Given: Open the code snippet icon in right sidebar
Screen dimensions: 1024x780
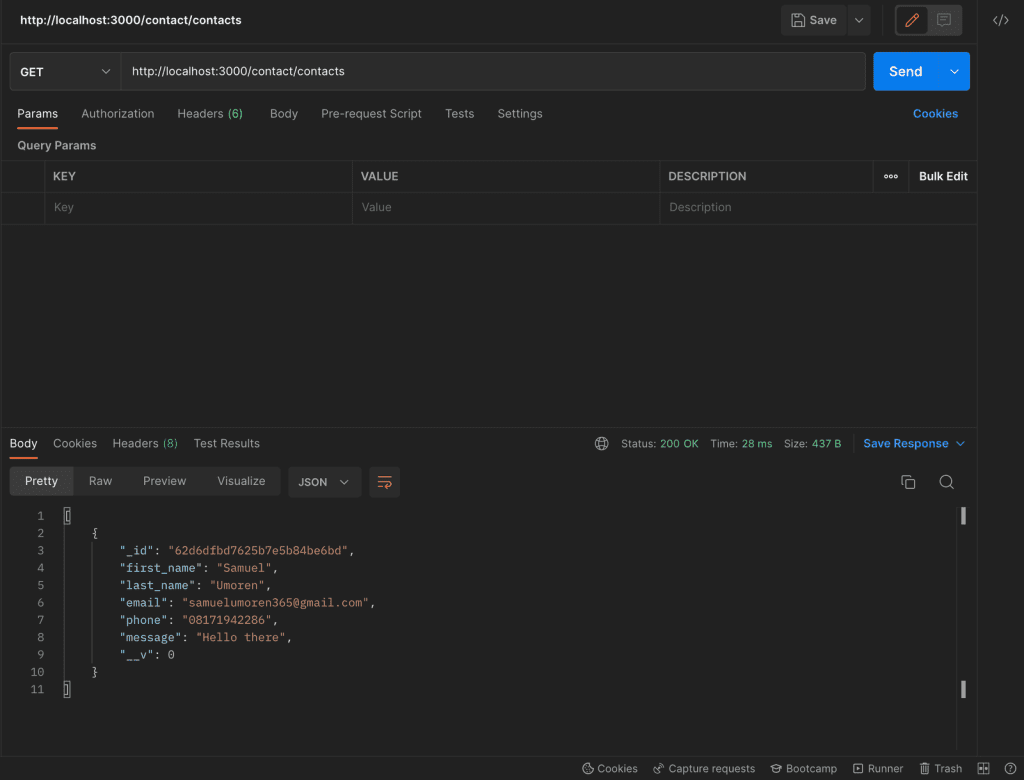Looking at the screenshot, I should [x=1000, y=20].
